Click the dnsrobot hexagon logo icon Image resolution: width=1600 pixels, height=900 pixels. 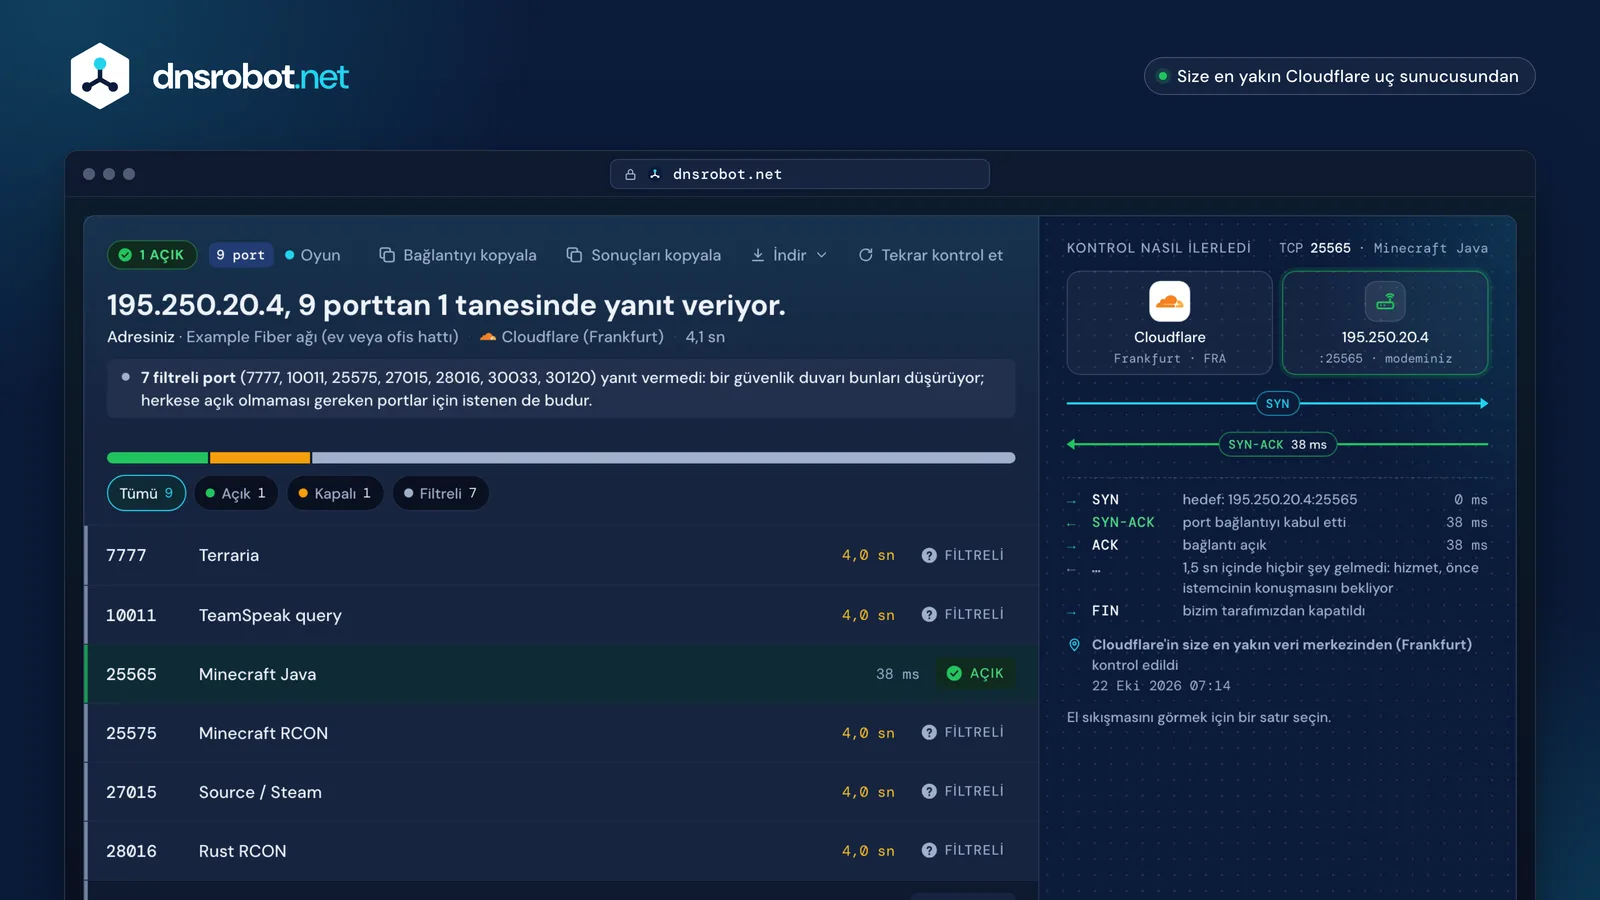pos(100,76)
